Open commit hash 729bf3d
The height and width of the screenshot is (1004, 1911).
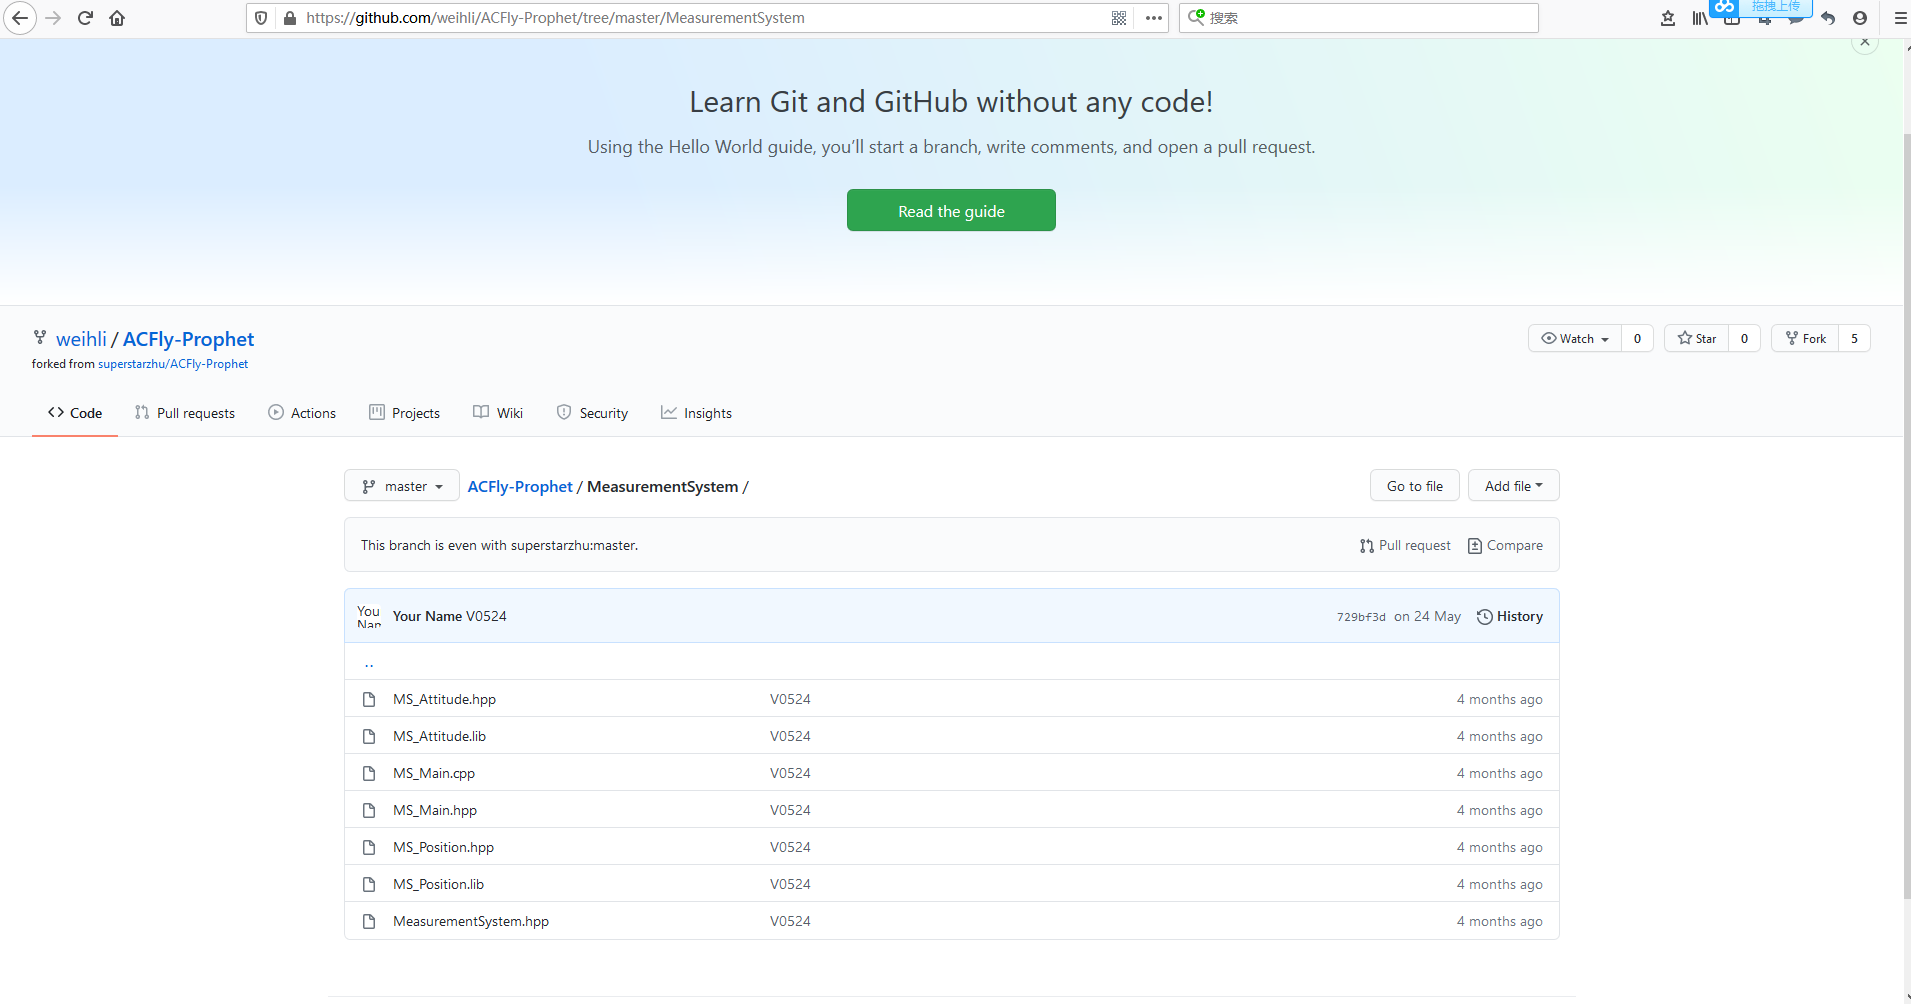pyautogui.click(x=1361, y=617)
